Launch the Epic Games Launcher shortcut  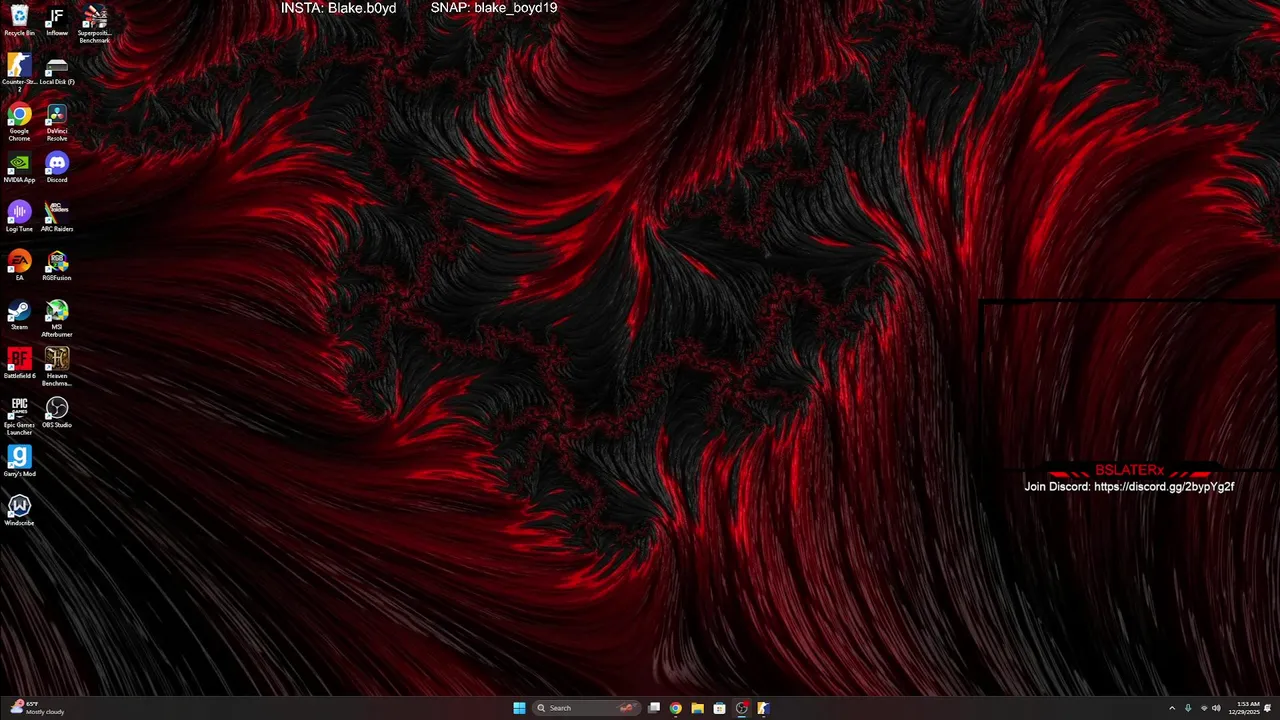[19, 416]
